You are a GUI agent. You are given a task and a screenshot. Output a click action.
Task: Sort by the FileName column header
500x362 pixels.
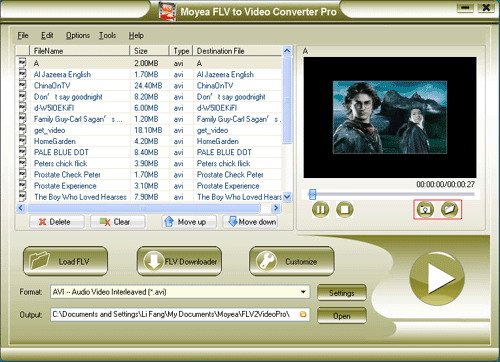pos(80,51)
